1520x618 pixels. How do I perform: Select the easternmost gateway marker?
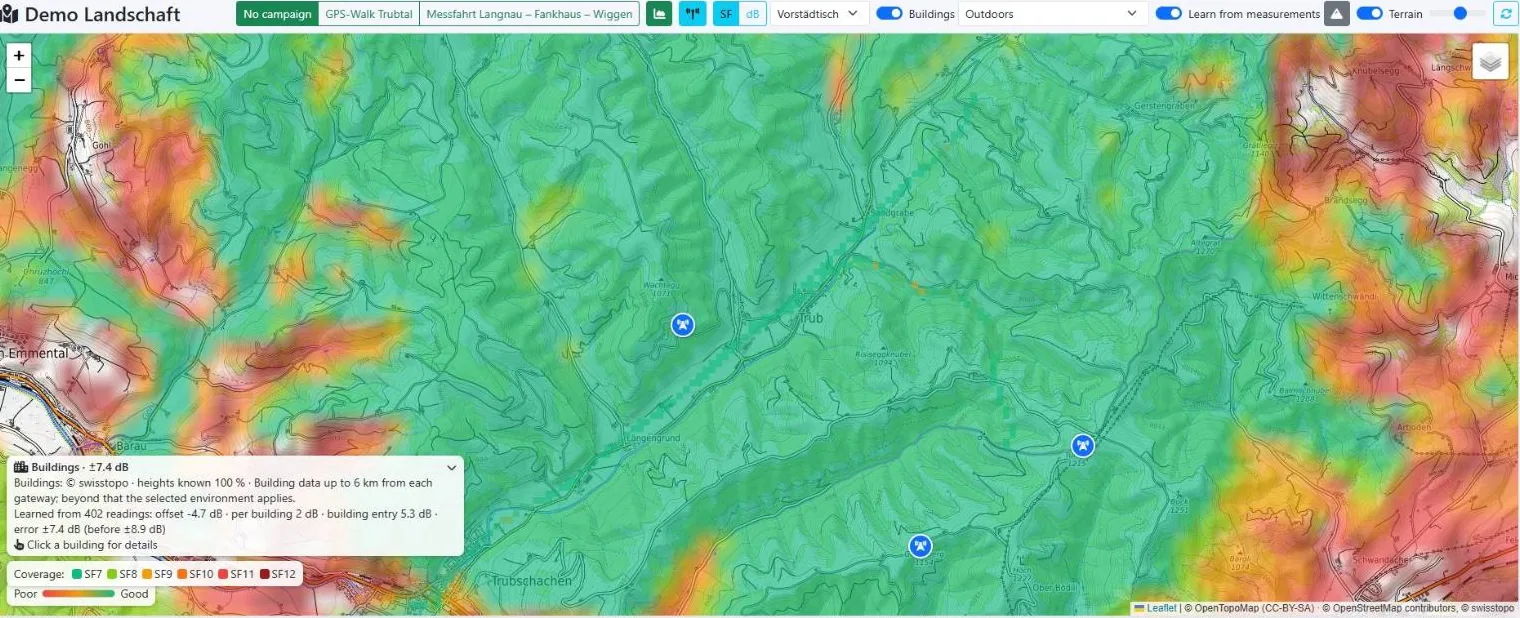click(x=1082, y=445)
